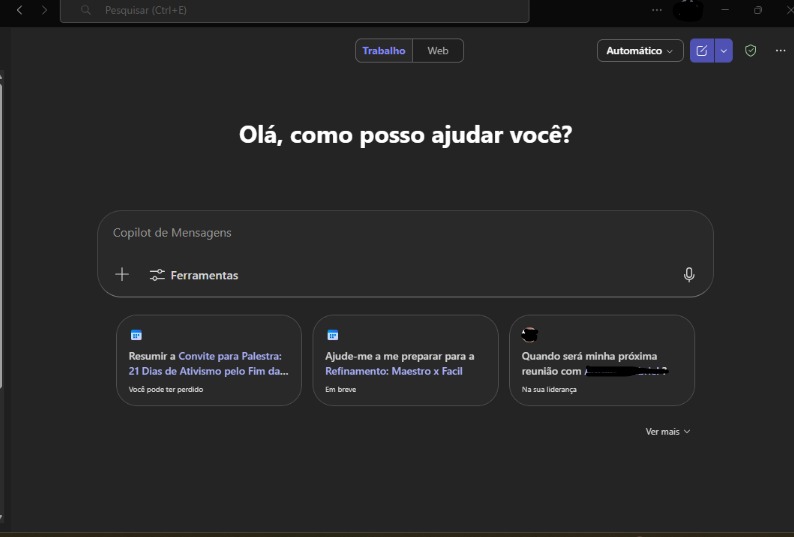Open title bar more options ellipsis
Screen dimensions: 794x537
(x=657, y=10)
